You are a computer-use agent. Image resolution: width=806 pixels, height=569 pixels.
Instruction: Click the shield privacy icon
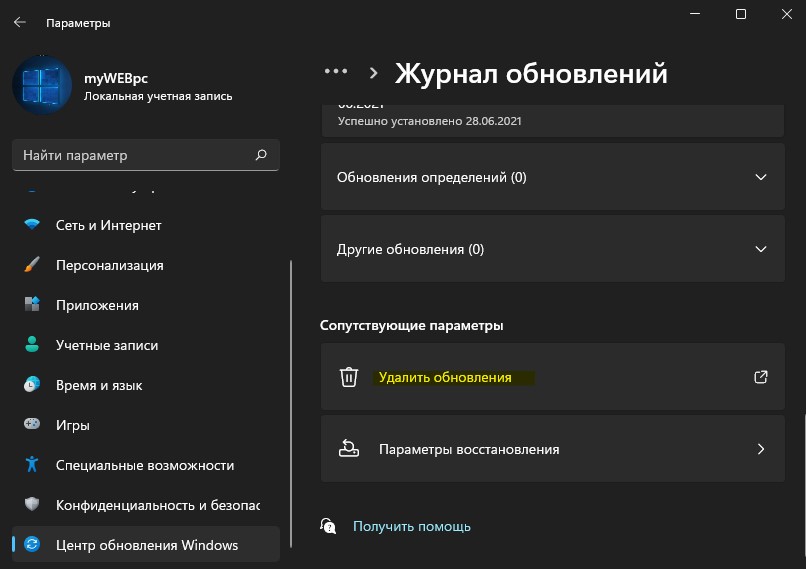tap(32, 504)
